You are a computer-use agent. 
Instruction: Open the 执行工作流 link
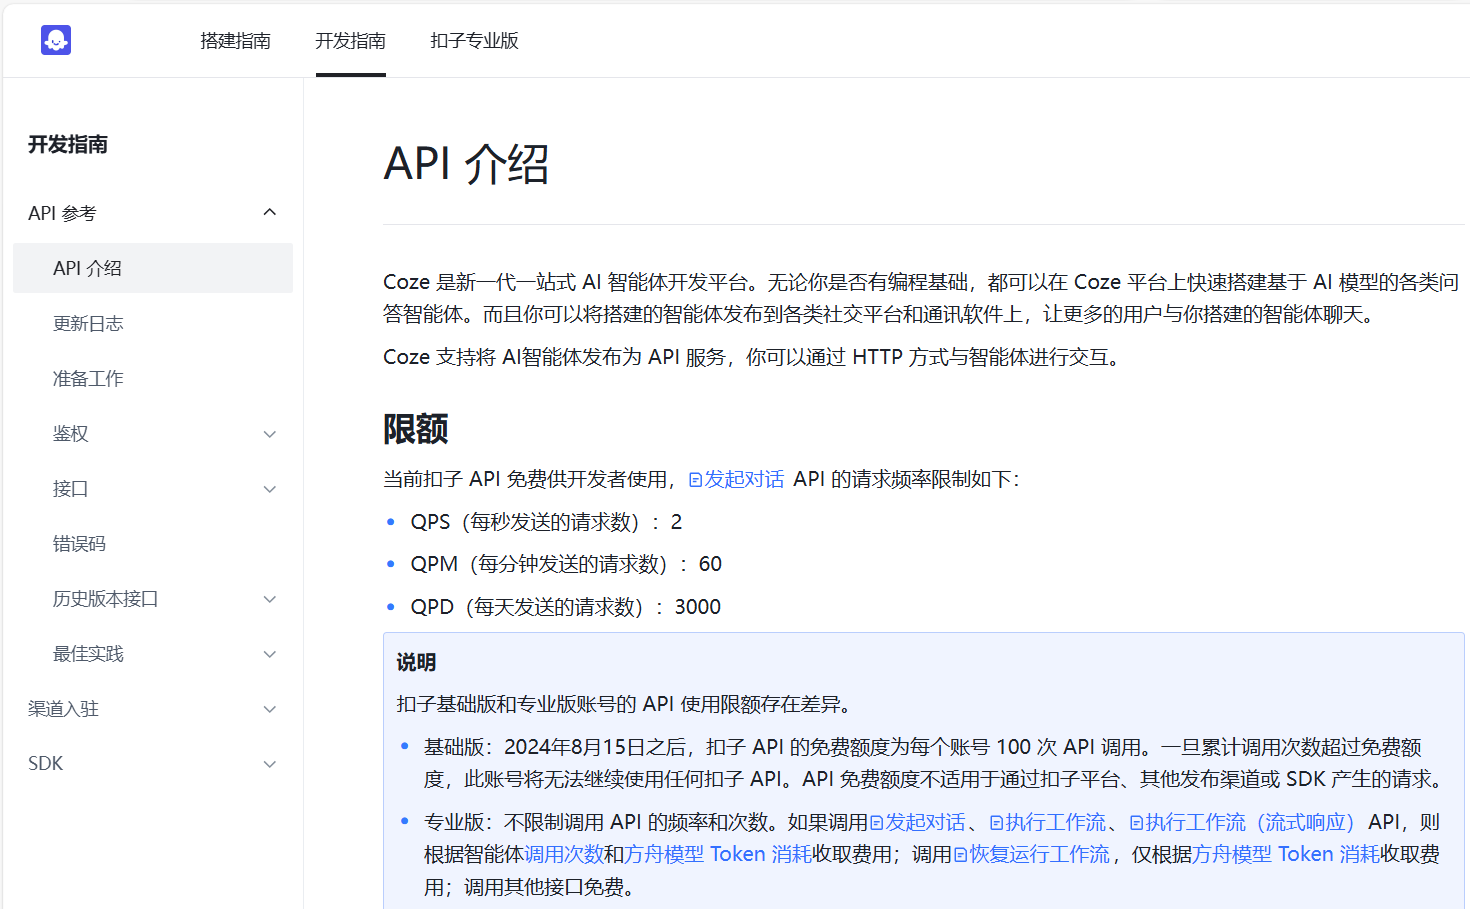coord(1055,822)
